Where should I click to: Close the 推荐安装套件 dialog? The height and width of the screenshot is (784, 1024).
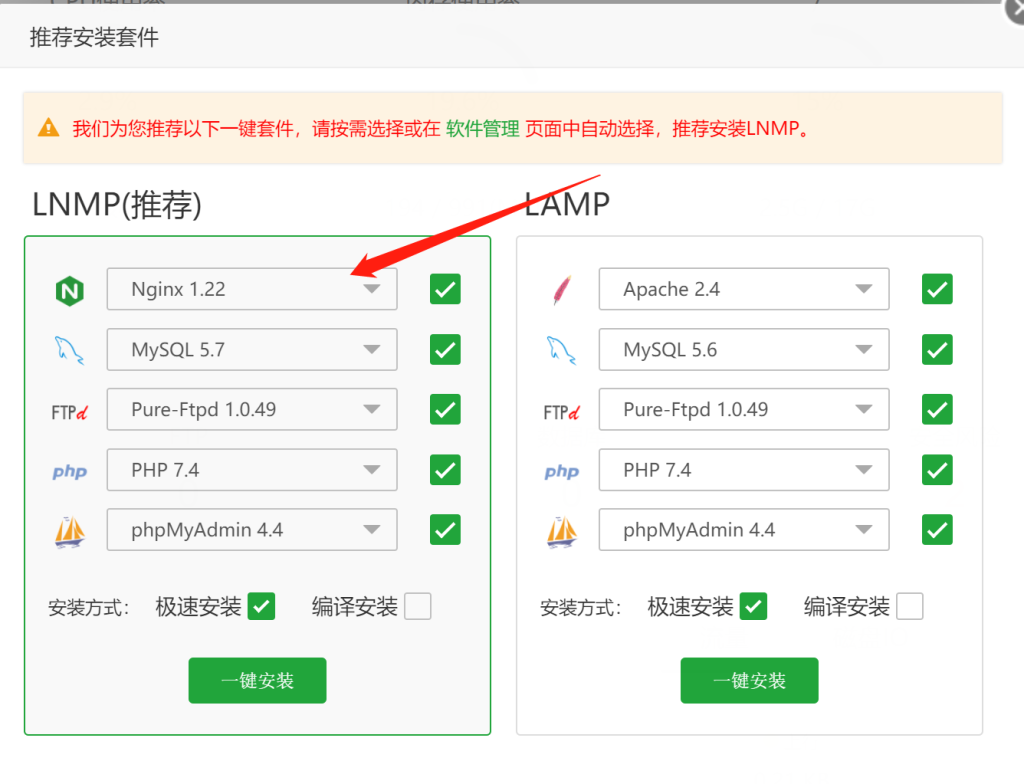1015,10
